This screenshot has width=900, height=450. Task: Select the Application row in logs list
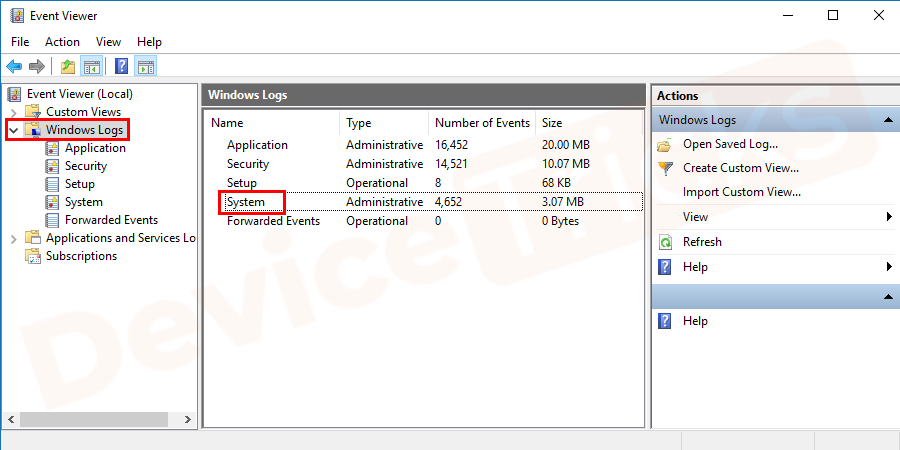424,145
